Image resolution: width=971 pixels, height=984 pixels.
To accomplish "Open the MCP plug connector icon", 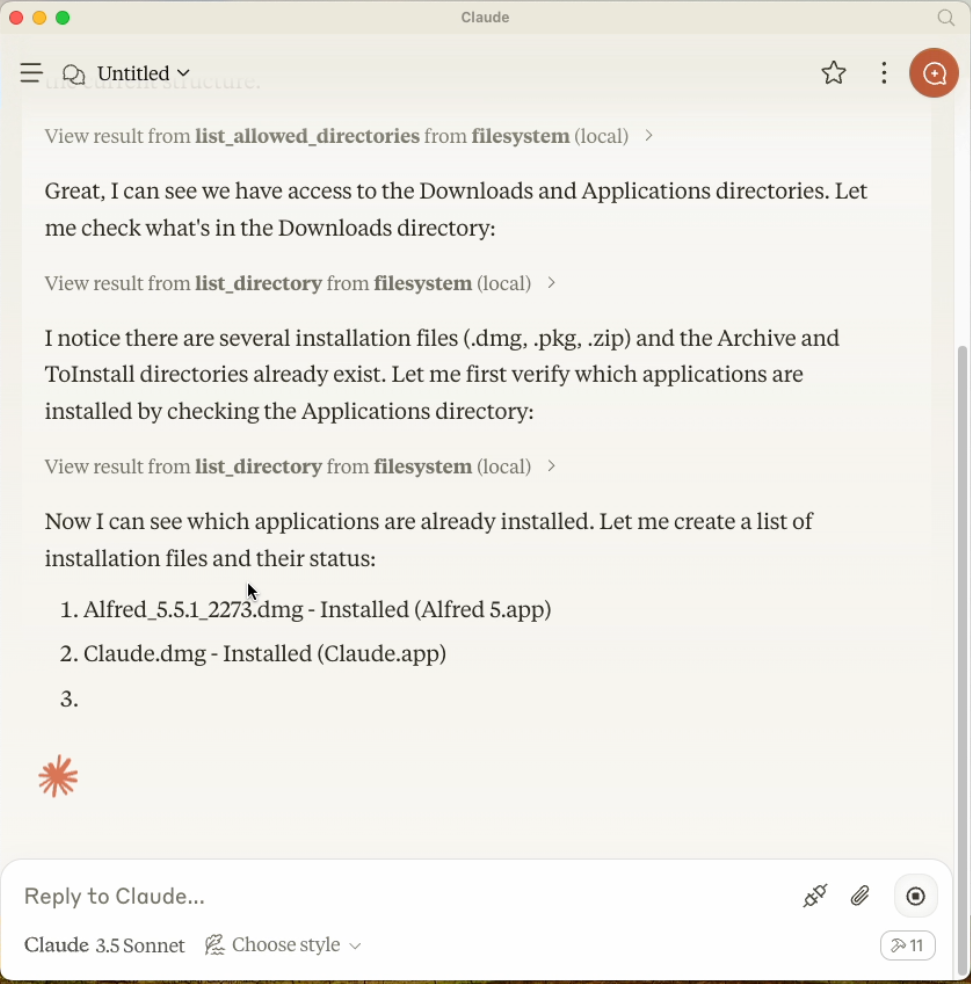I will (x=815, y=896).
